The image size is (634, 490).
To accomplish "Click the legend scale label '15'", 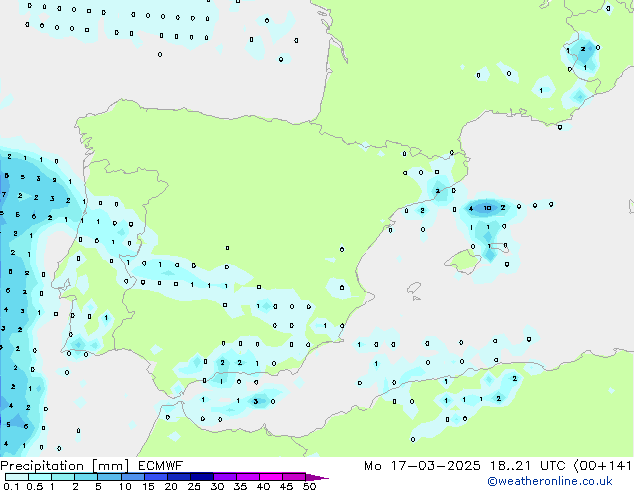I will point(148,486).
